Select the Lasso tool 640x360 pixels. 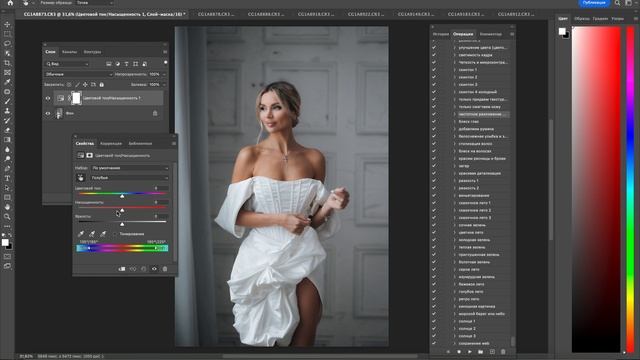[7, 44]
